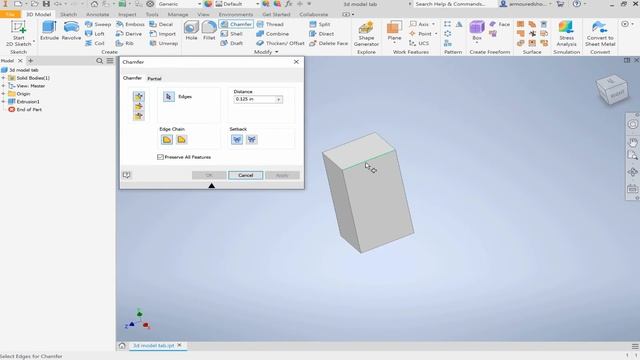Activate the Fillet tool
The width and height of the screenshot is (640, 360).
pos(209,31)
